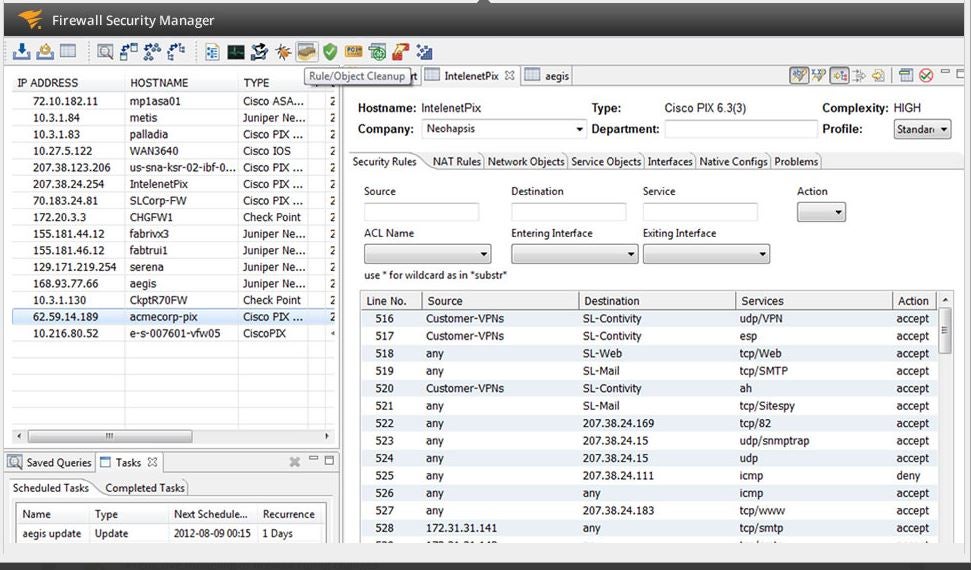The width and height of the screenshot is (971, 570).
Task: Click the orange bug toolbar icon
Action: (x=283, y=52)
